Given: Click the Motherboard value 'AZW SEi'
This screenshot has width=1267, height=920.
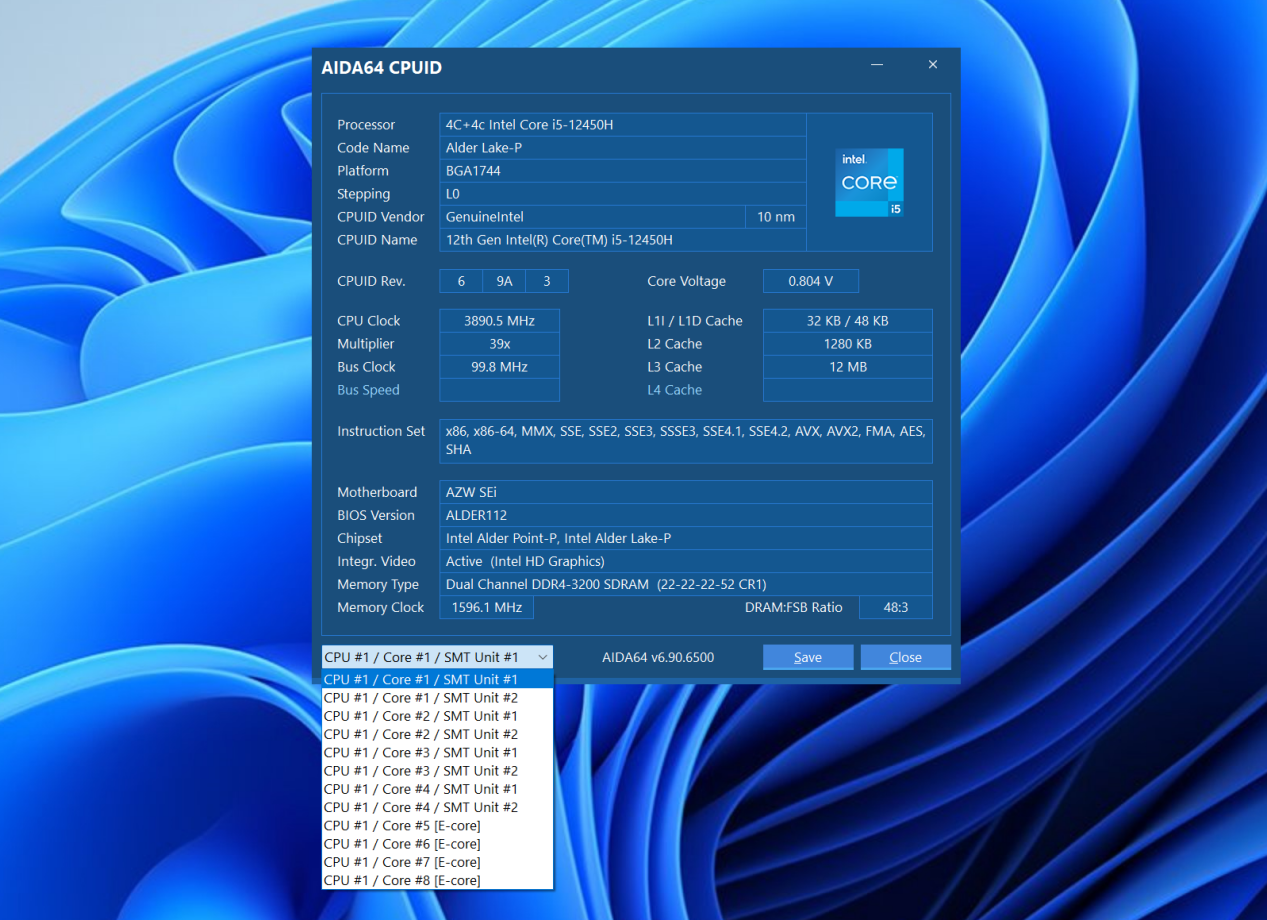Looking at the screenshot, I should pos(686,492).
